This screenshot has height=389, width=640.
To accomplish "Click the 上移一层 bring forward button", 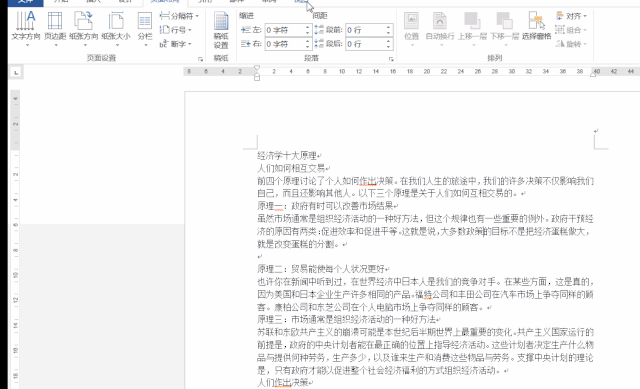I will pyautogui.click(x=472, y=29).
